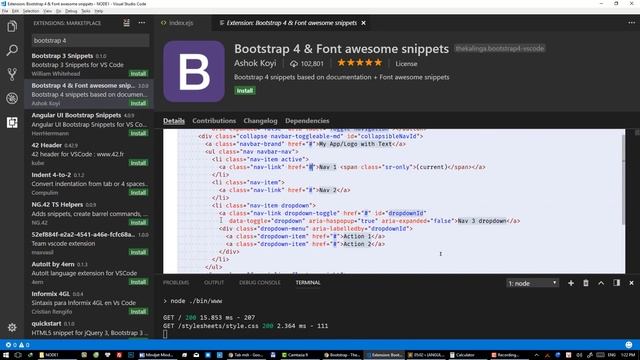Close the terminal panel
This screenshot has height=360, width=640.
(631, 283)
